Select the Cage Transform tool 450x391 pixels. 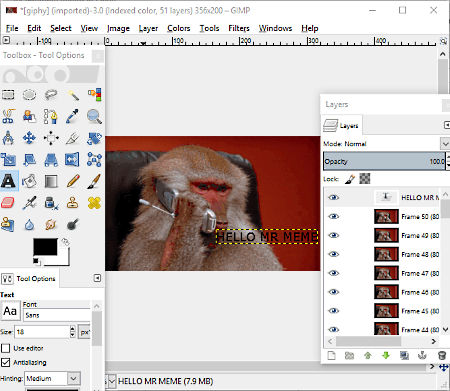[94, 159]
